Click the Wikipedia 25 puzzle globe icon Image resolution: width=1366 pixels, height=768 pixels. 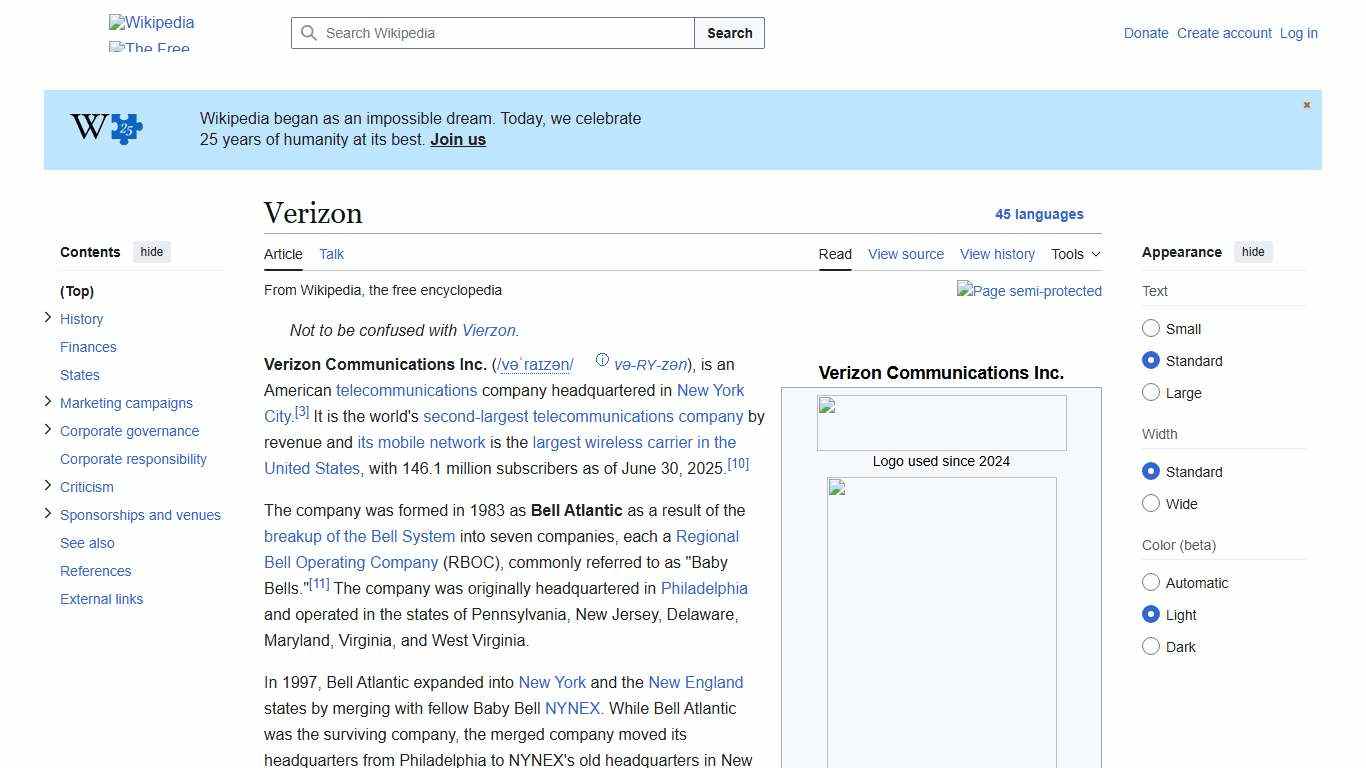[x=103, y=128]
